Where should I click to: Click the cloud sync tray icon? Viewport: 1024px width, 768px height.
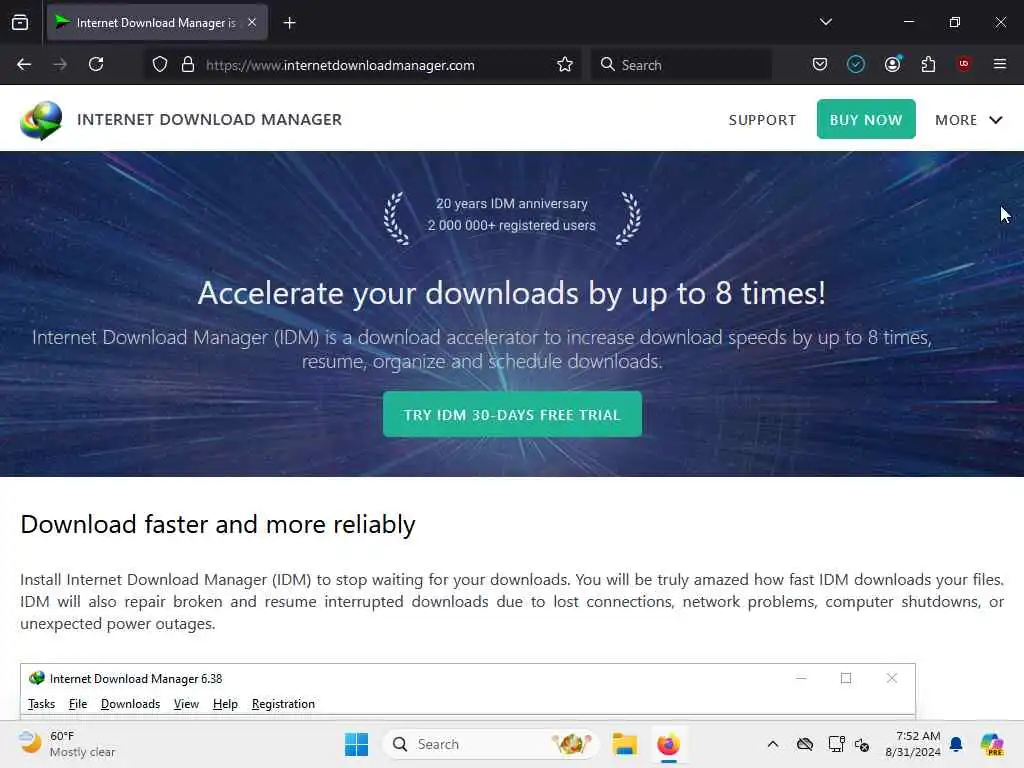pyautogui.click(x=805, y=744)
